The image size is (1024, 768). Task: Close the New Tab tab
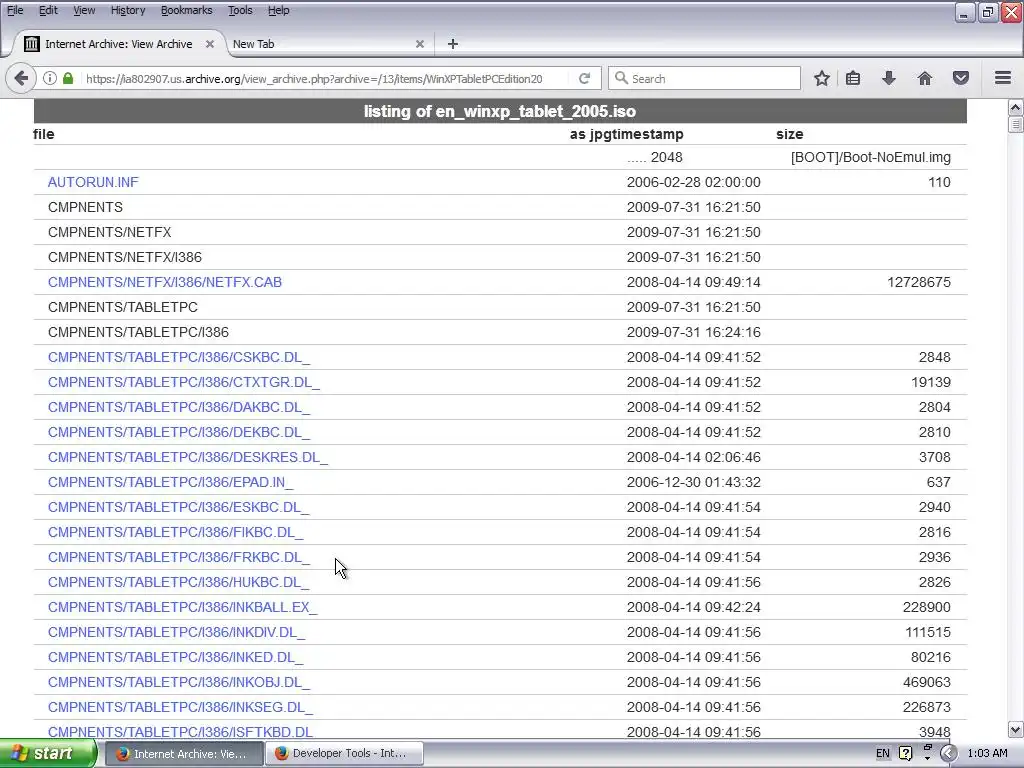[420, 44]
